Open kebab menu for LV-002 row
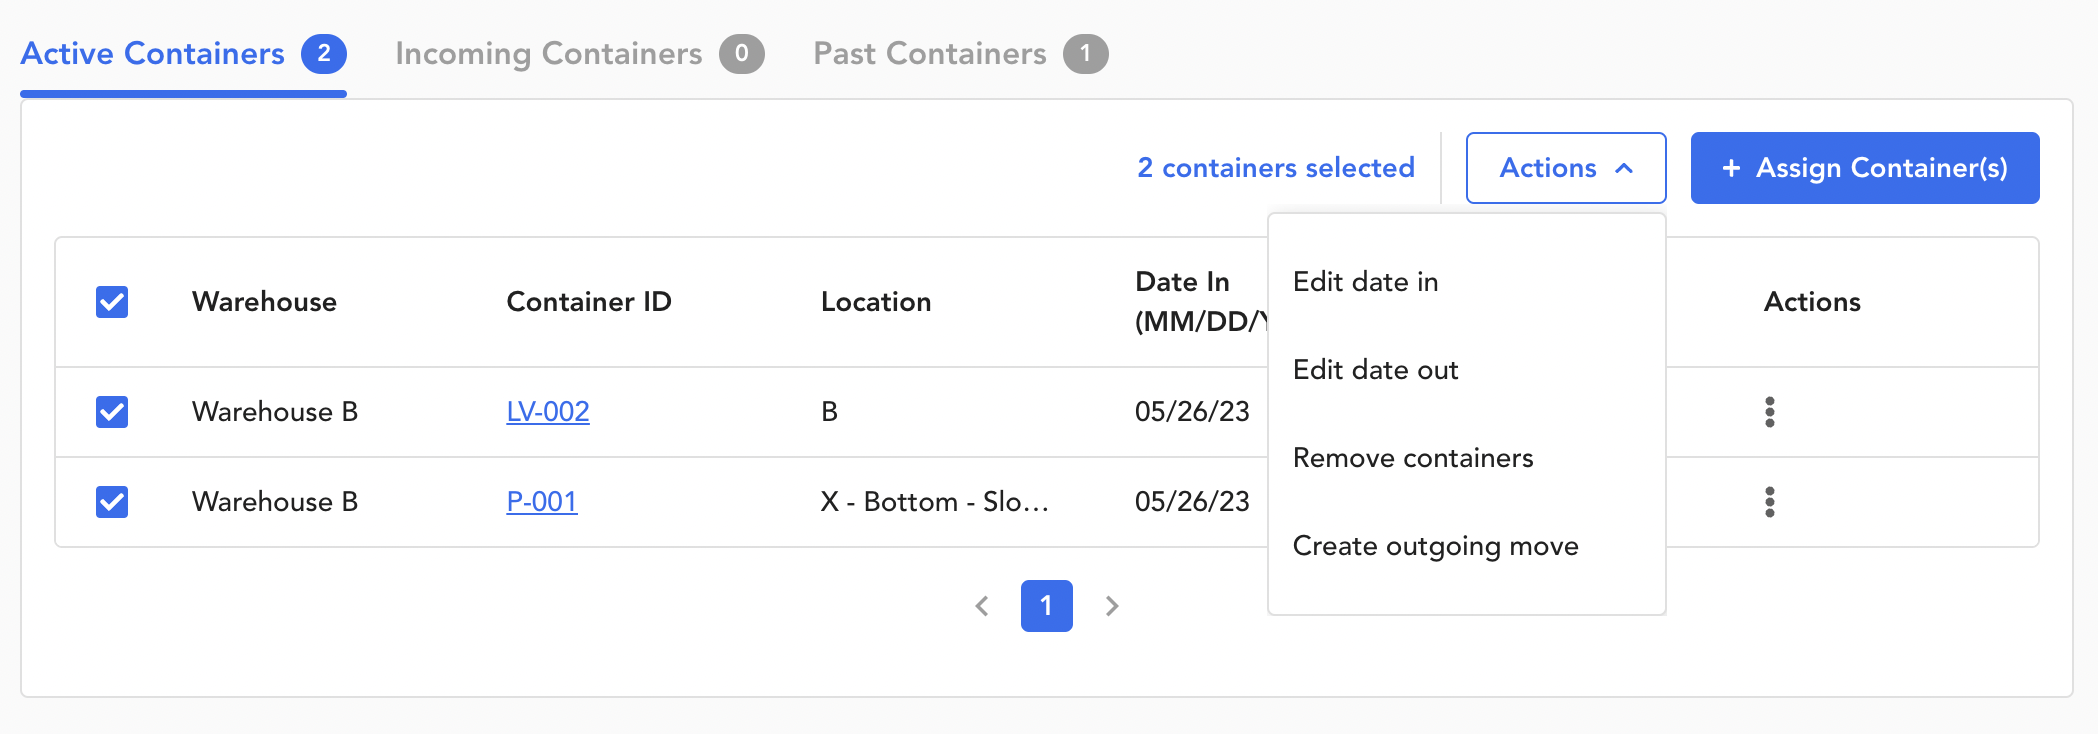This screenshot has width=2098, height=734. [x=1769, y=412]
